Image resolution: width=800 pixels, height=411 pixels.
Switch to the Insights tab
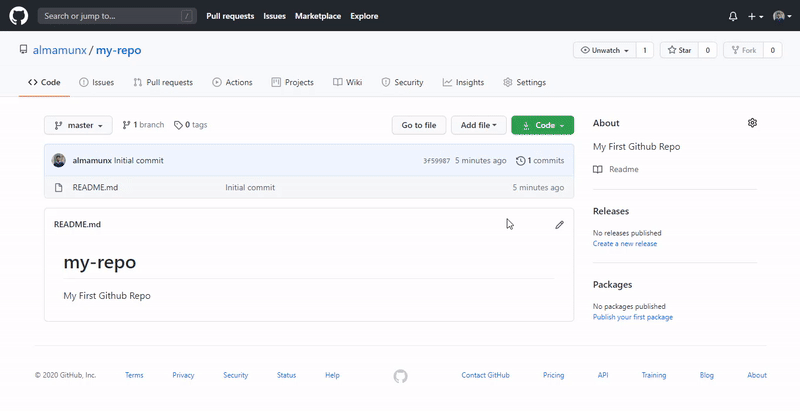click(463, 82)
